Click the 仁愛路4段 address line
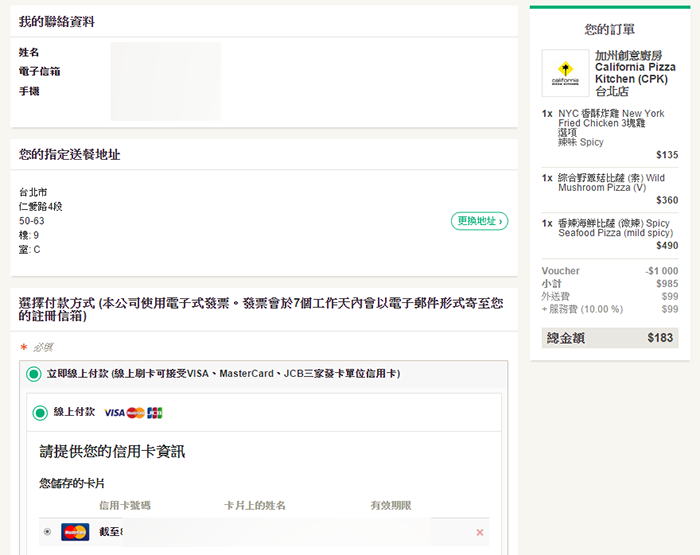Viewport: 700px width, 555px height. click(41, 207)
